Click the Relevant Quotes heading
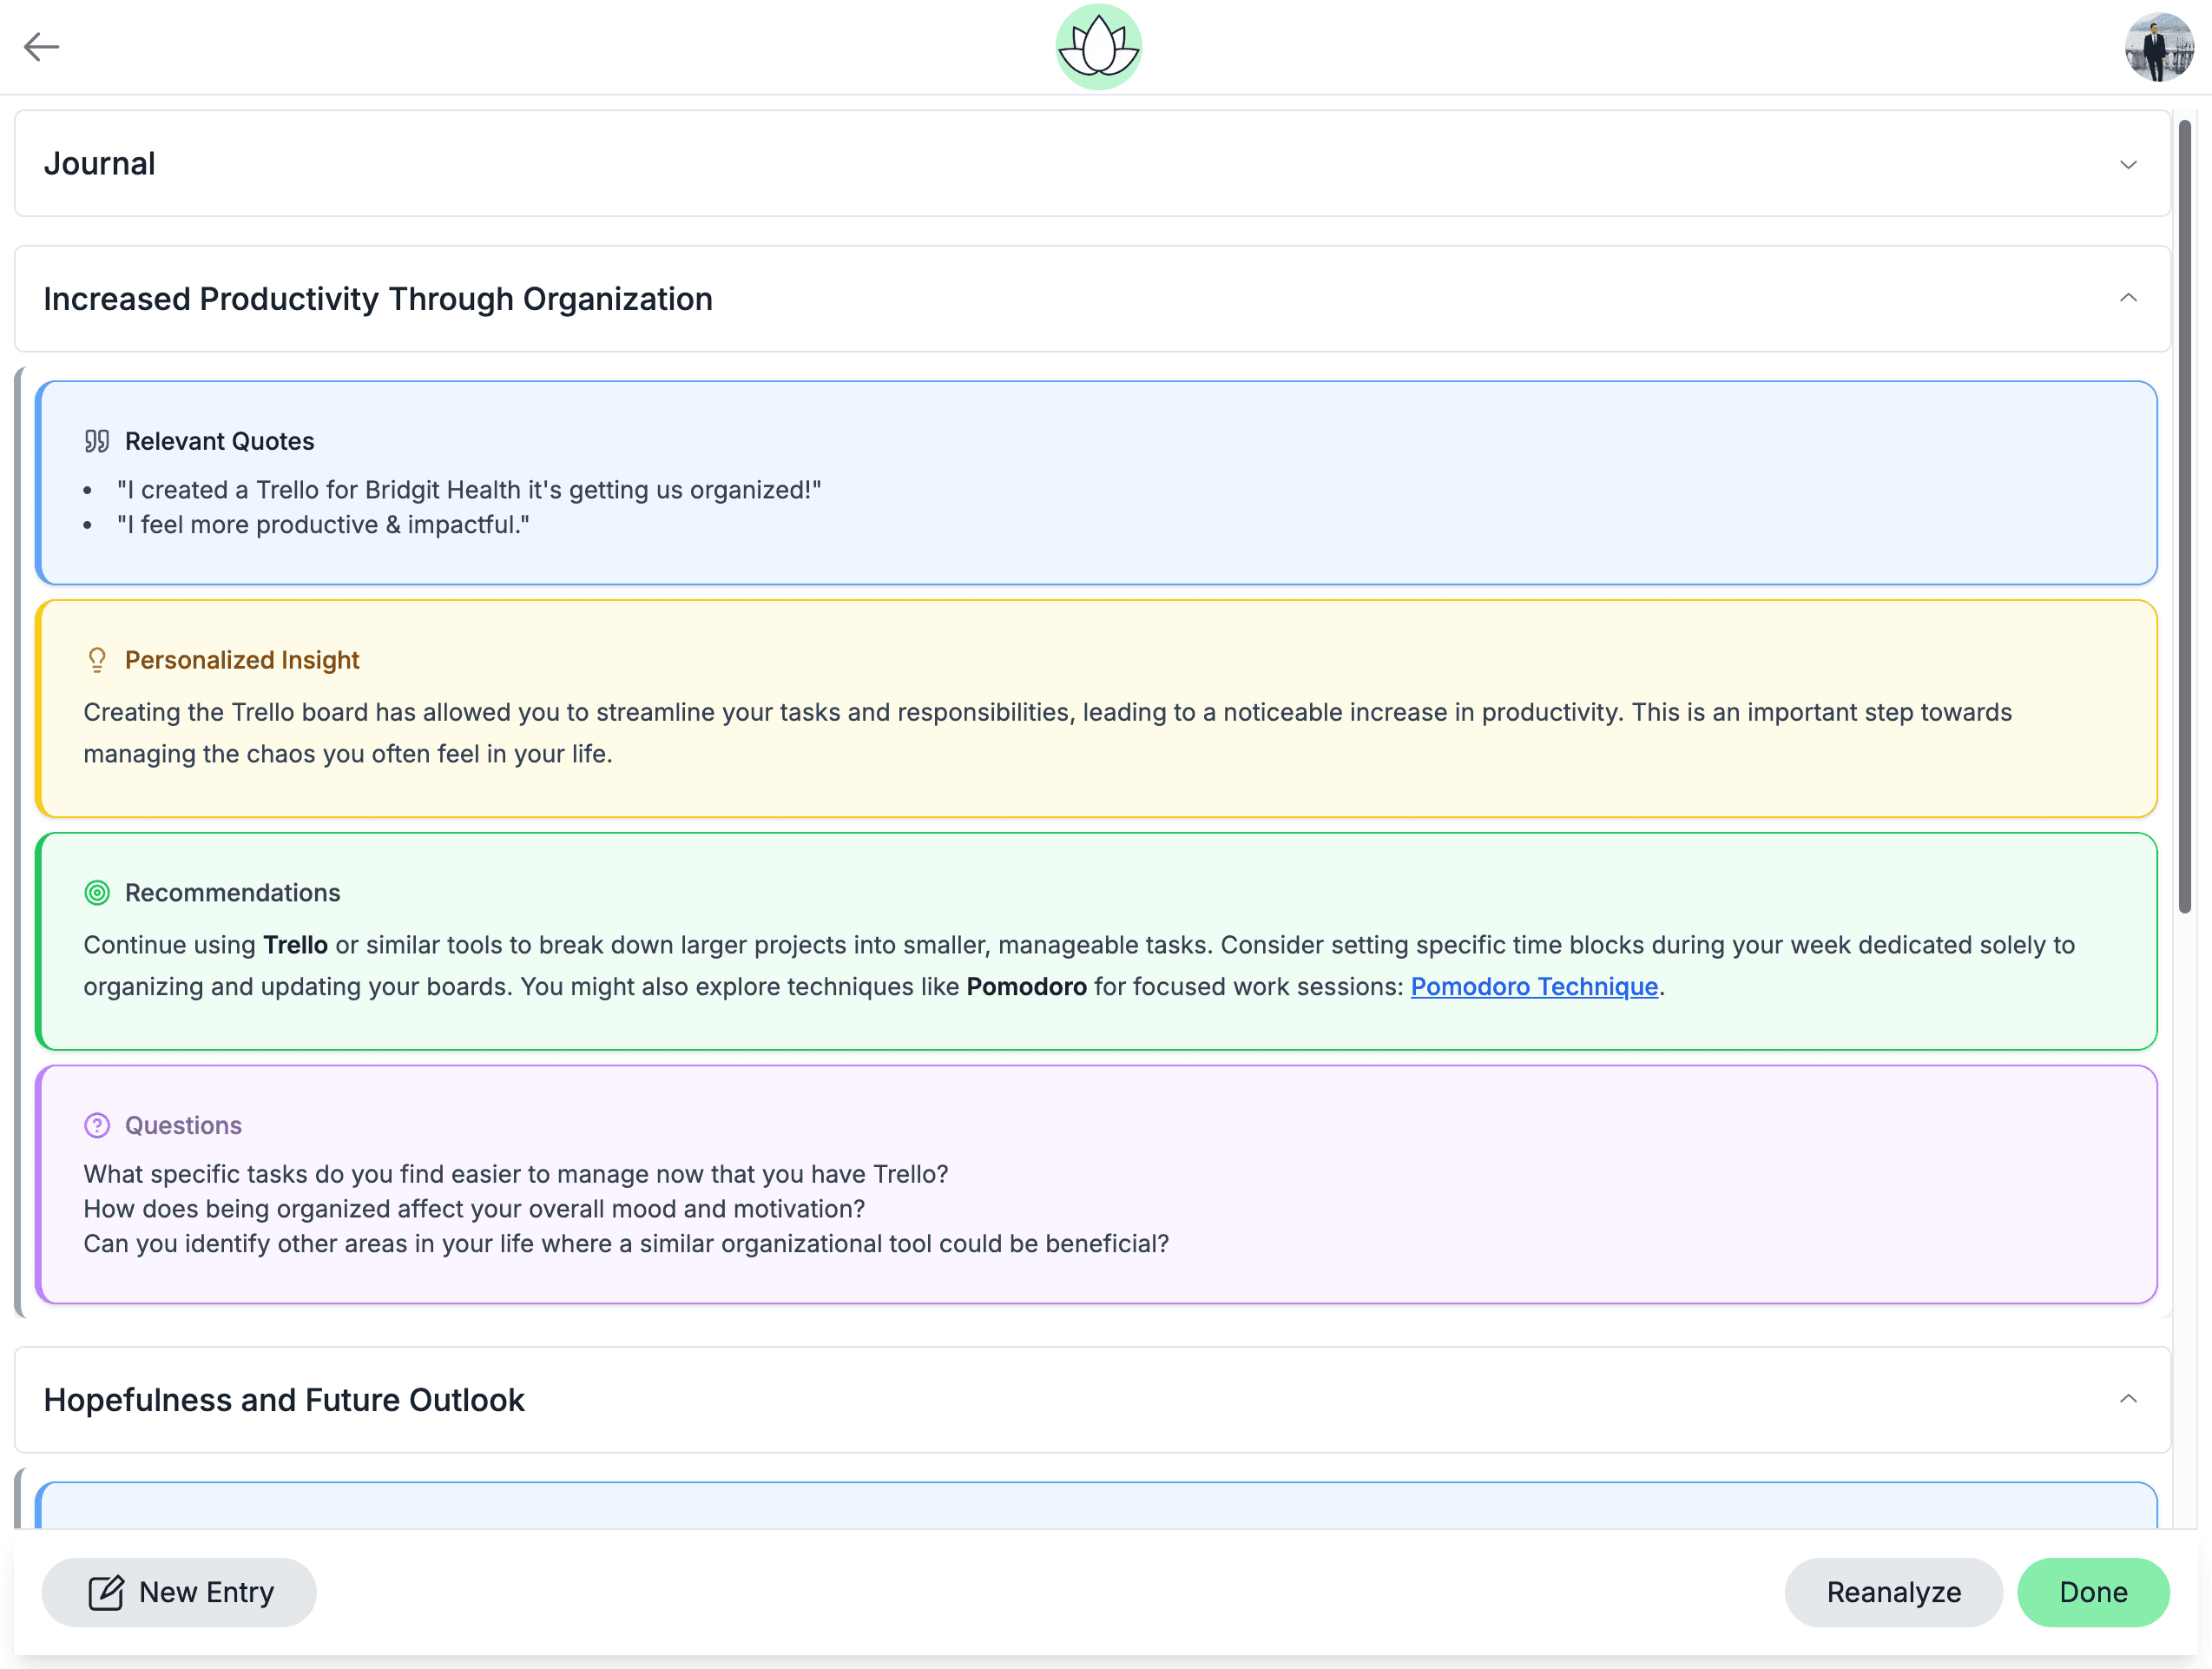Viewport: 2212px width, 1669px height. 219,441
